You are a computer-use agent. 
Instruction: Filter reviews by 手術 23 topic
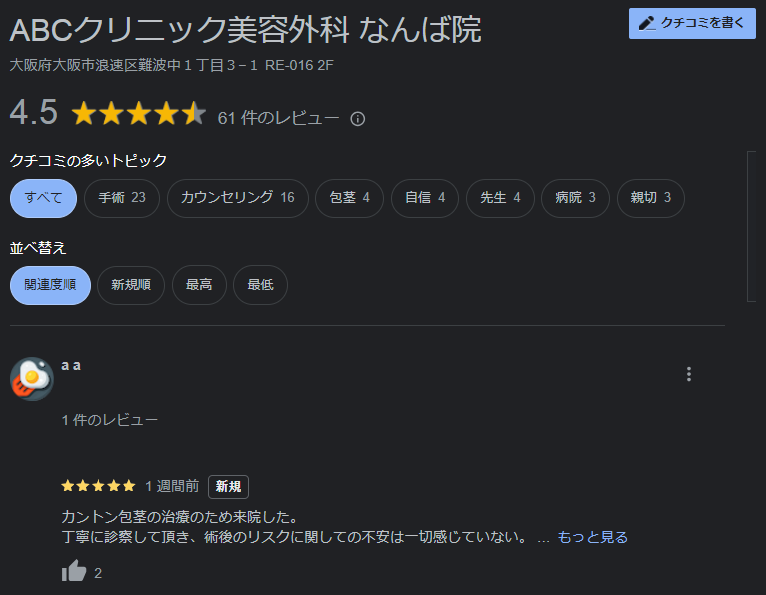(x=122, y=198)
